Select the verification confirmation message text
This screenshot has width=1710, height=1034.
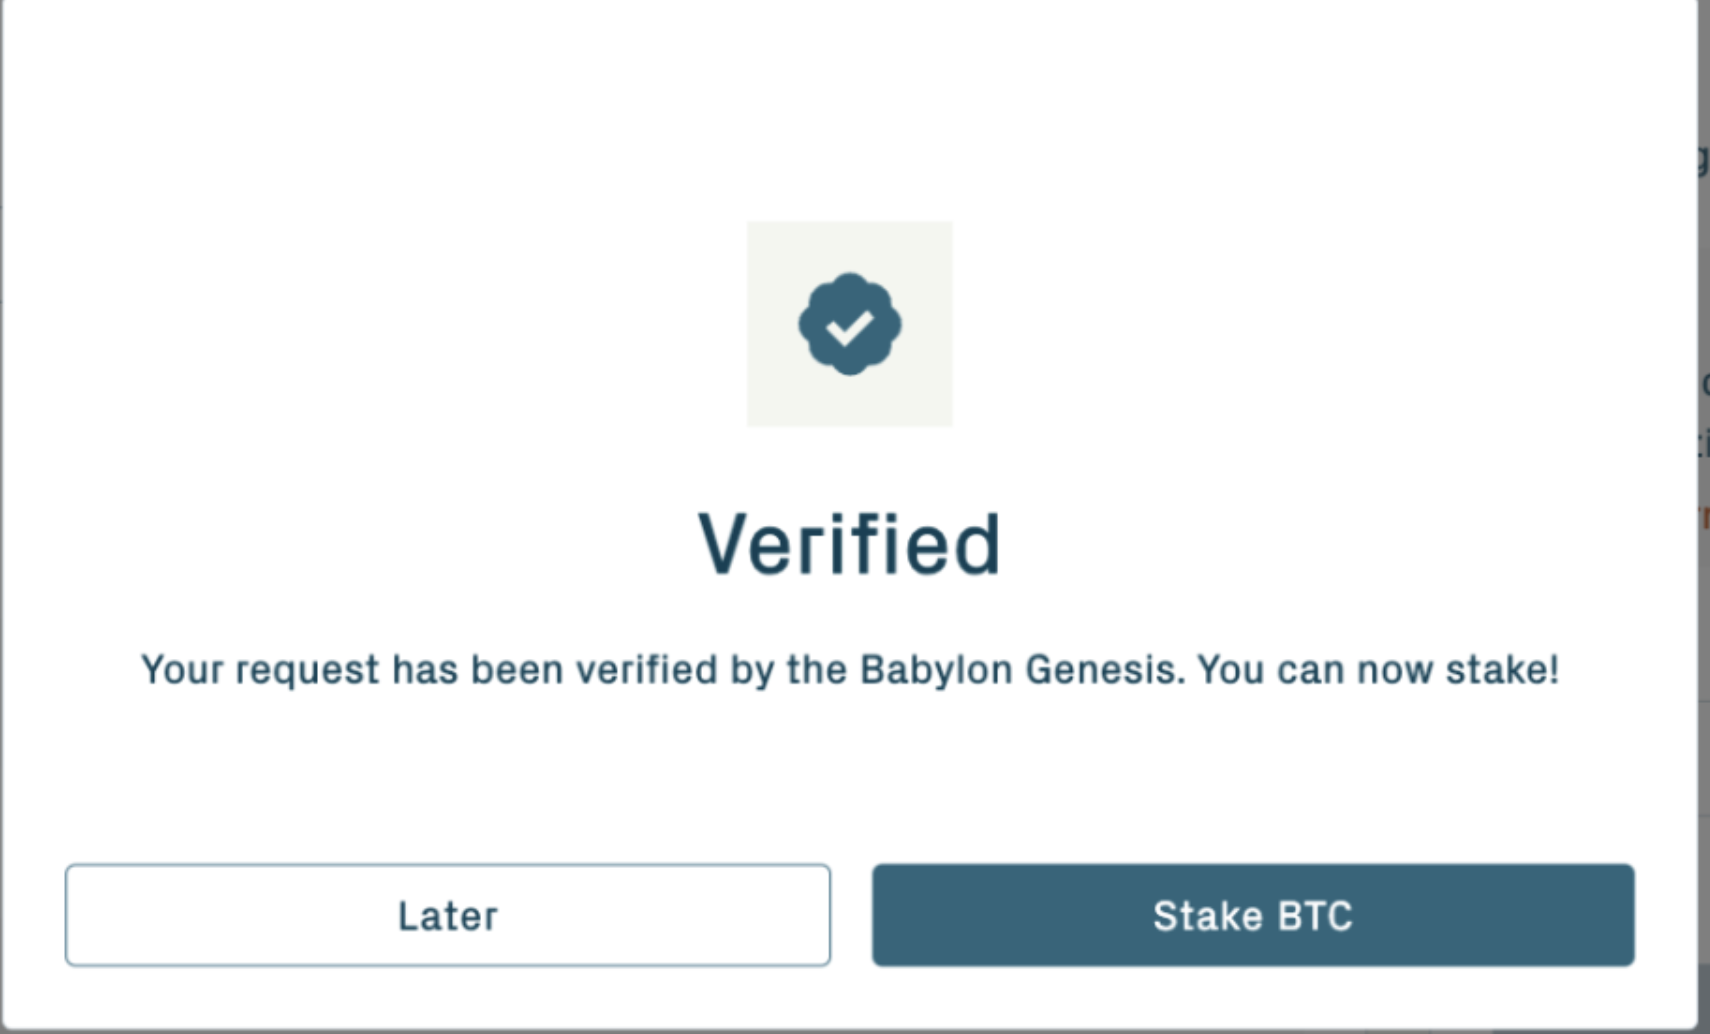click(x=849, y=670)
